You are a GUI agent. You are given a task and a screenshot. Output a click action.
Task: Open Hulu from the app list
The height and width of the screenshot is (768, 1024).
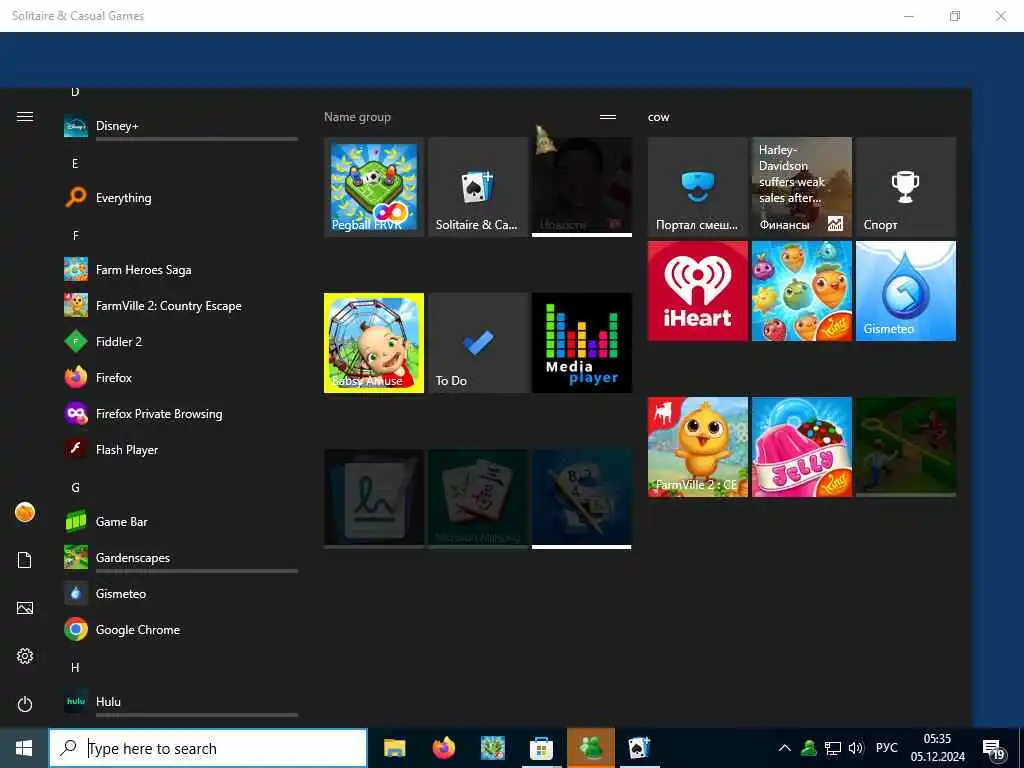click(x=181, y=701)
